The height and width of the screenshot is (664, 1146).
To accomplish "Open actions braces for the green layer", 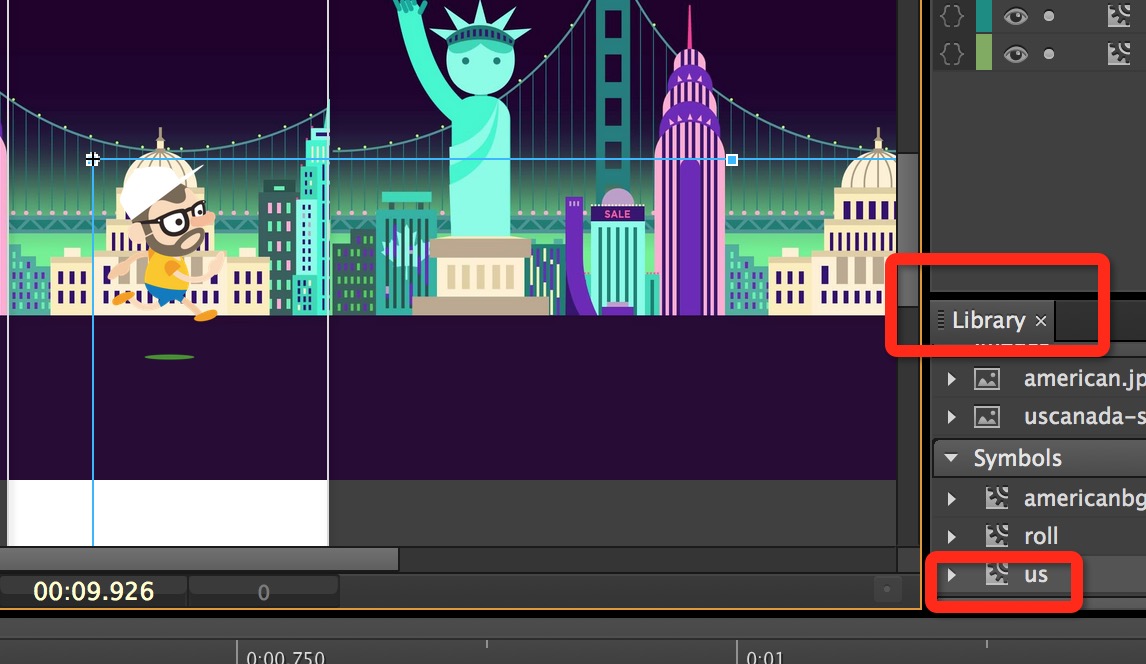I will click(x=952, y=53).
